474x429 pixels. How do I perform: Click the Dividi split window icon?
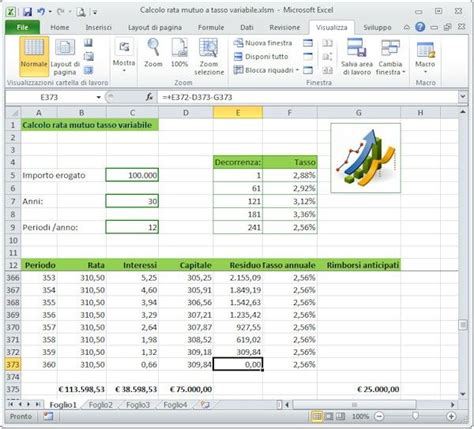[x=308, y=43]
